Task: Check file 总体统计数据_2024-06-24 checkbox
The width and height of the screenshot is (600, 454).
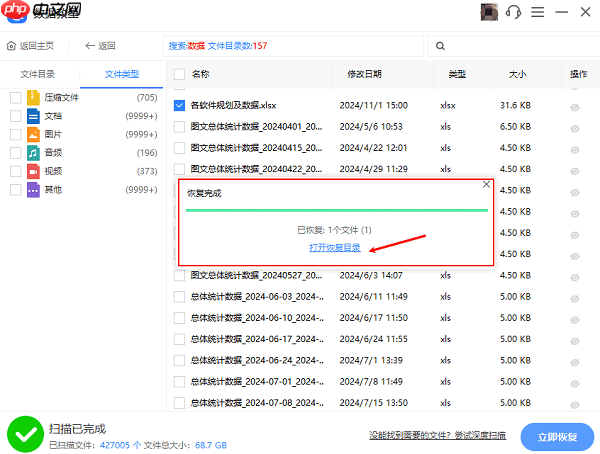Action: tap(179, 360)
